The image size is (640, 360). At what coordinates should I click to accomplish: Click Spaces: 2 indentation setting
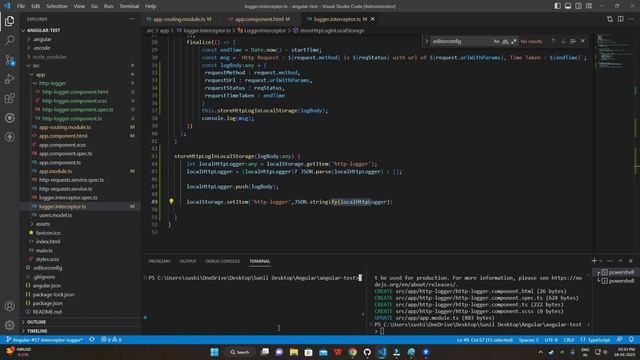(x=529, y=340)
